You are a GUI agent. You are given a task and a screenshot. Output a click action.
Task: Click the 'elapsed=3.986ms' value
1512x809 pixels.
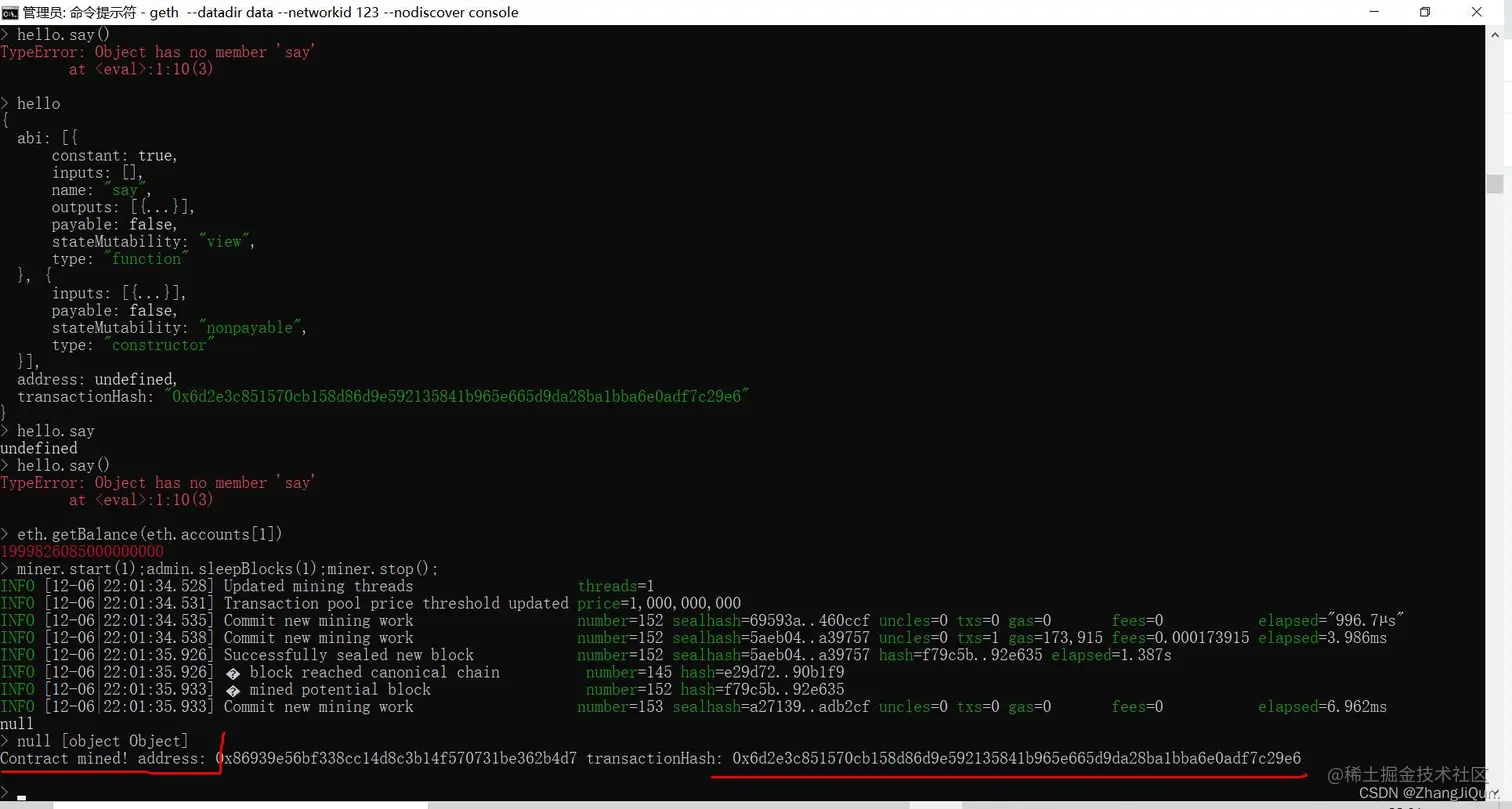tap(1322, 638)
